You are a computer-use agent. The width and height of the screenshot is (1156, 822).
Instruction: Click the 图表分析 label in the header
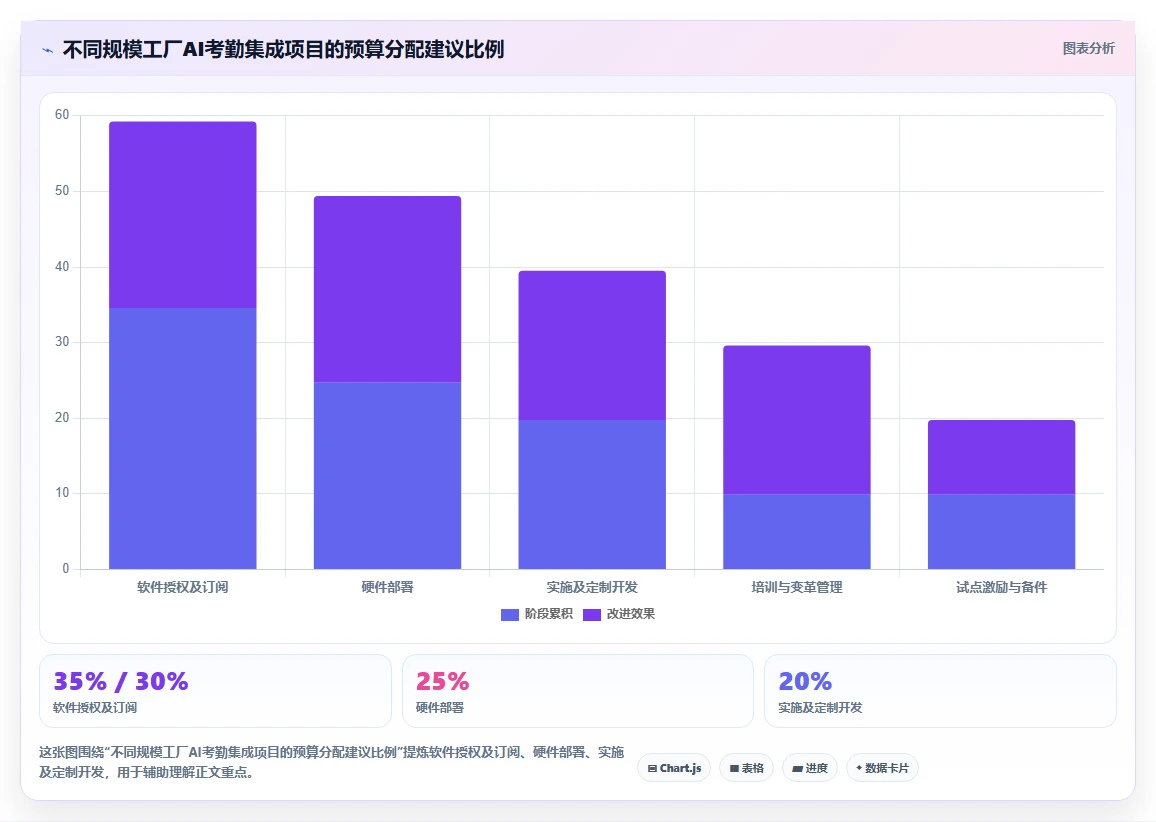tap(1088, 49)
